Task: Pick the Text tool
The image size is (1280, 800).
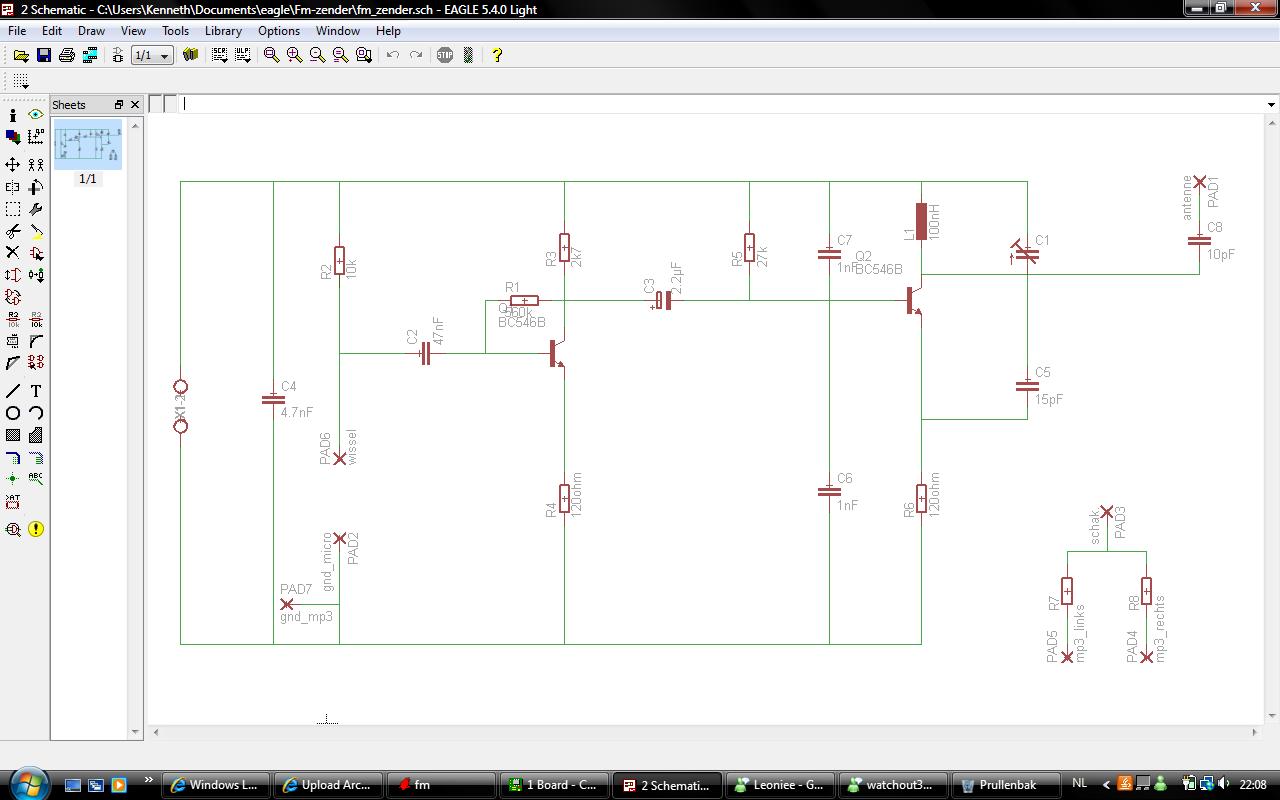Action: click(36, 391)
